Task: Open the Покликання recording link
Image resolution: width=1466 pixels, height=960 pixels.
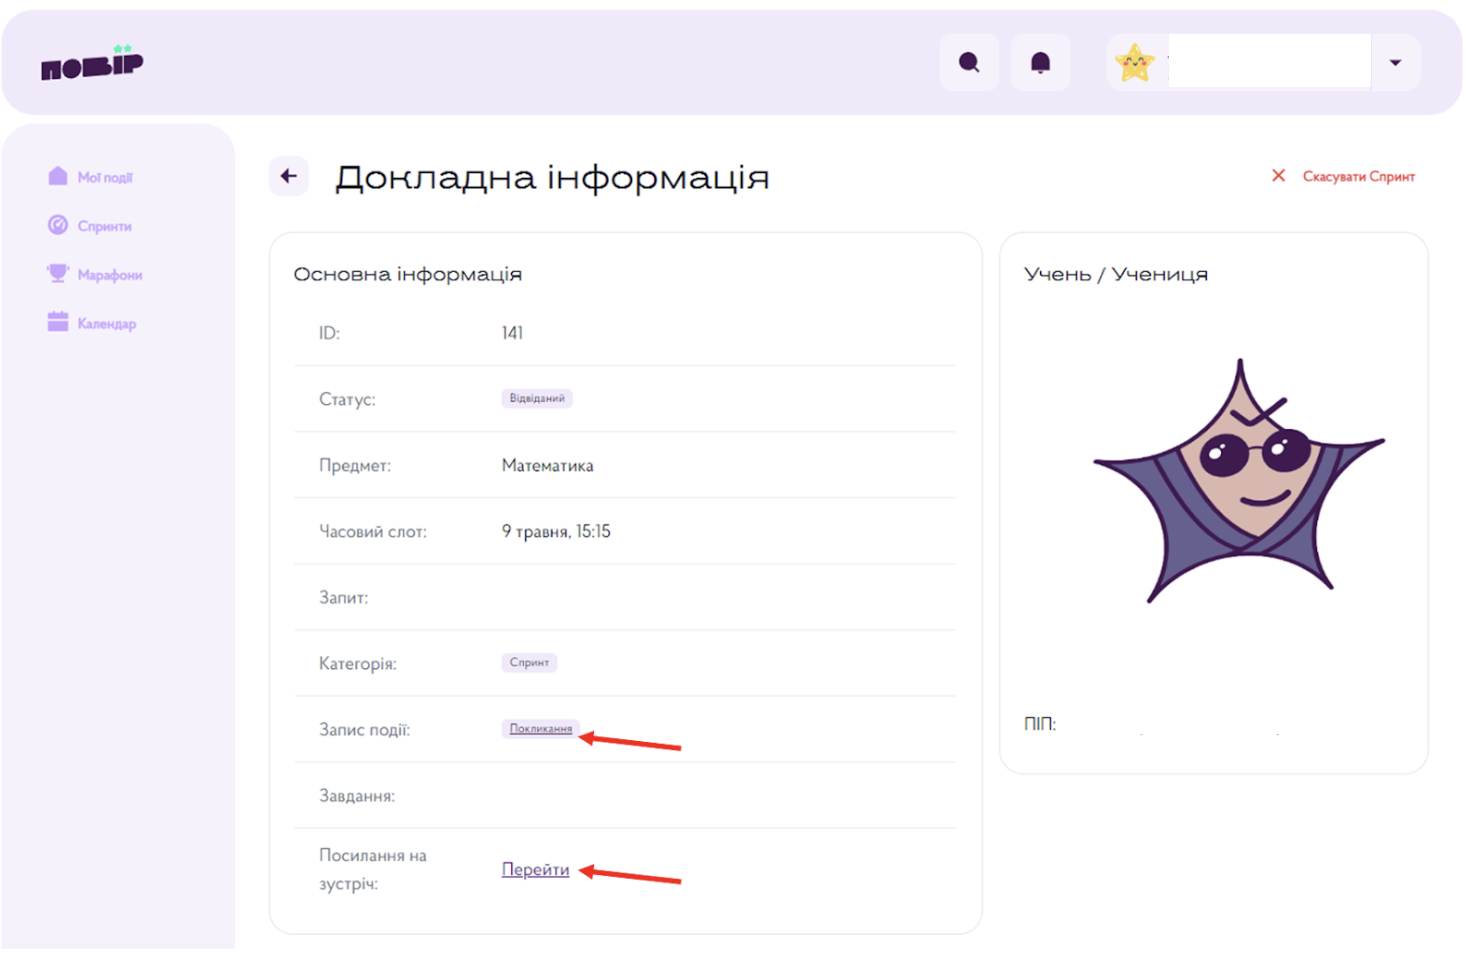Action: click(541, 729)
